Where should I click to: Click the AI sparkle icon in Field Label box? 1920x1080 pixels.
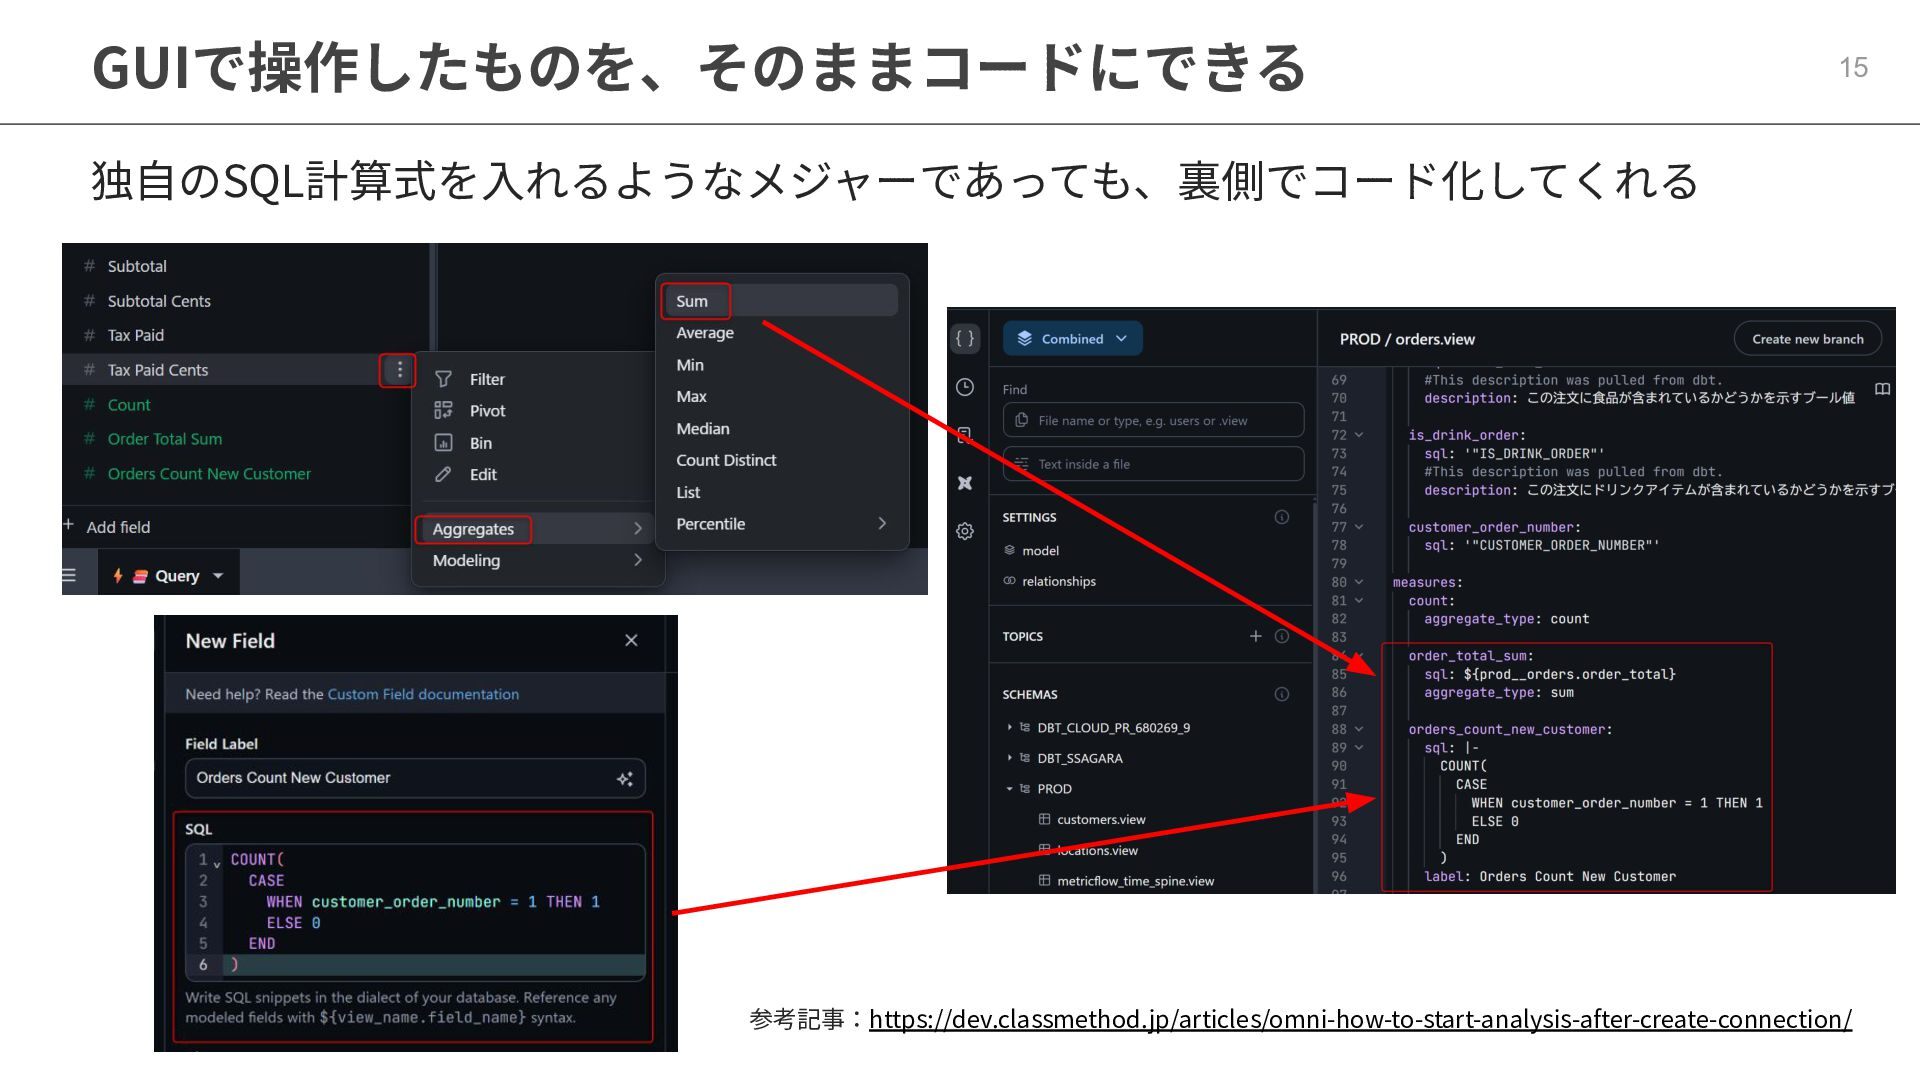tap(625, 778)
